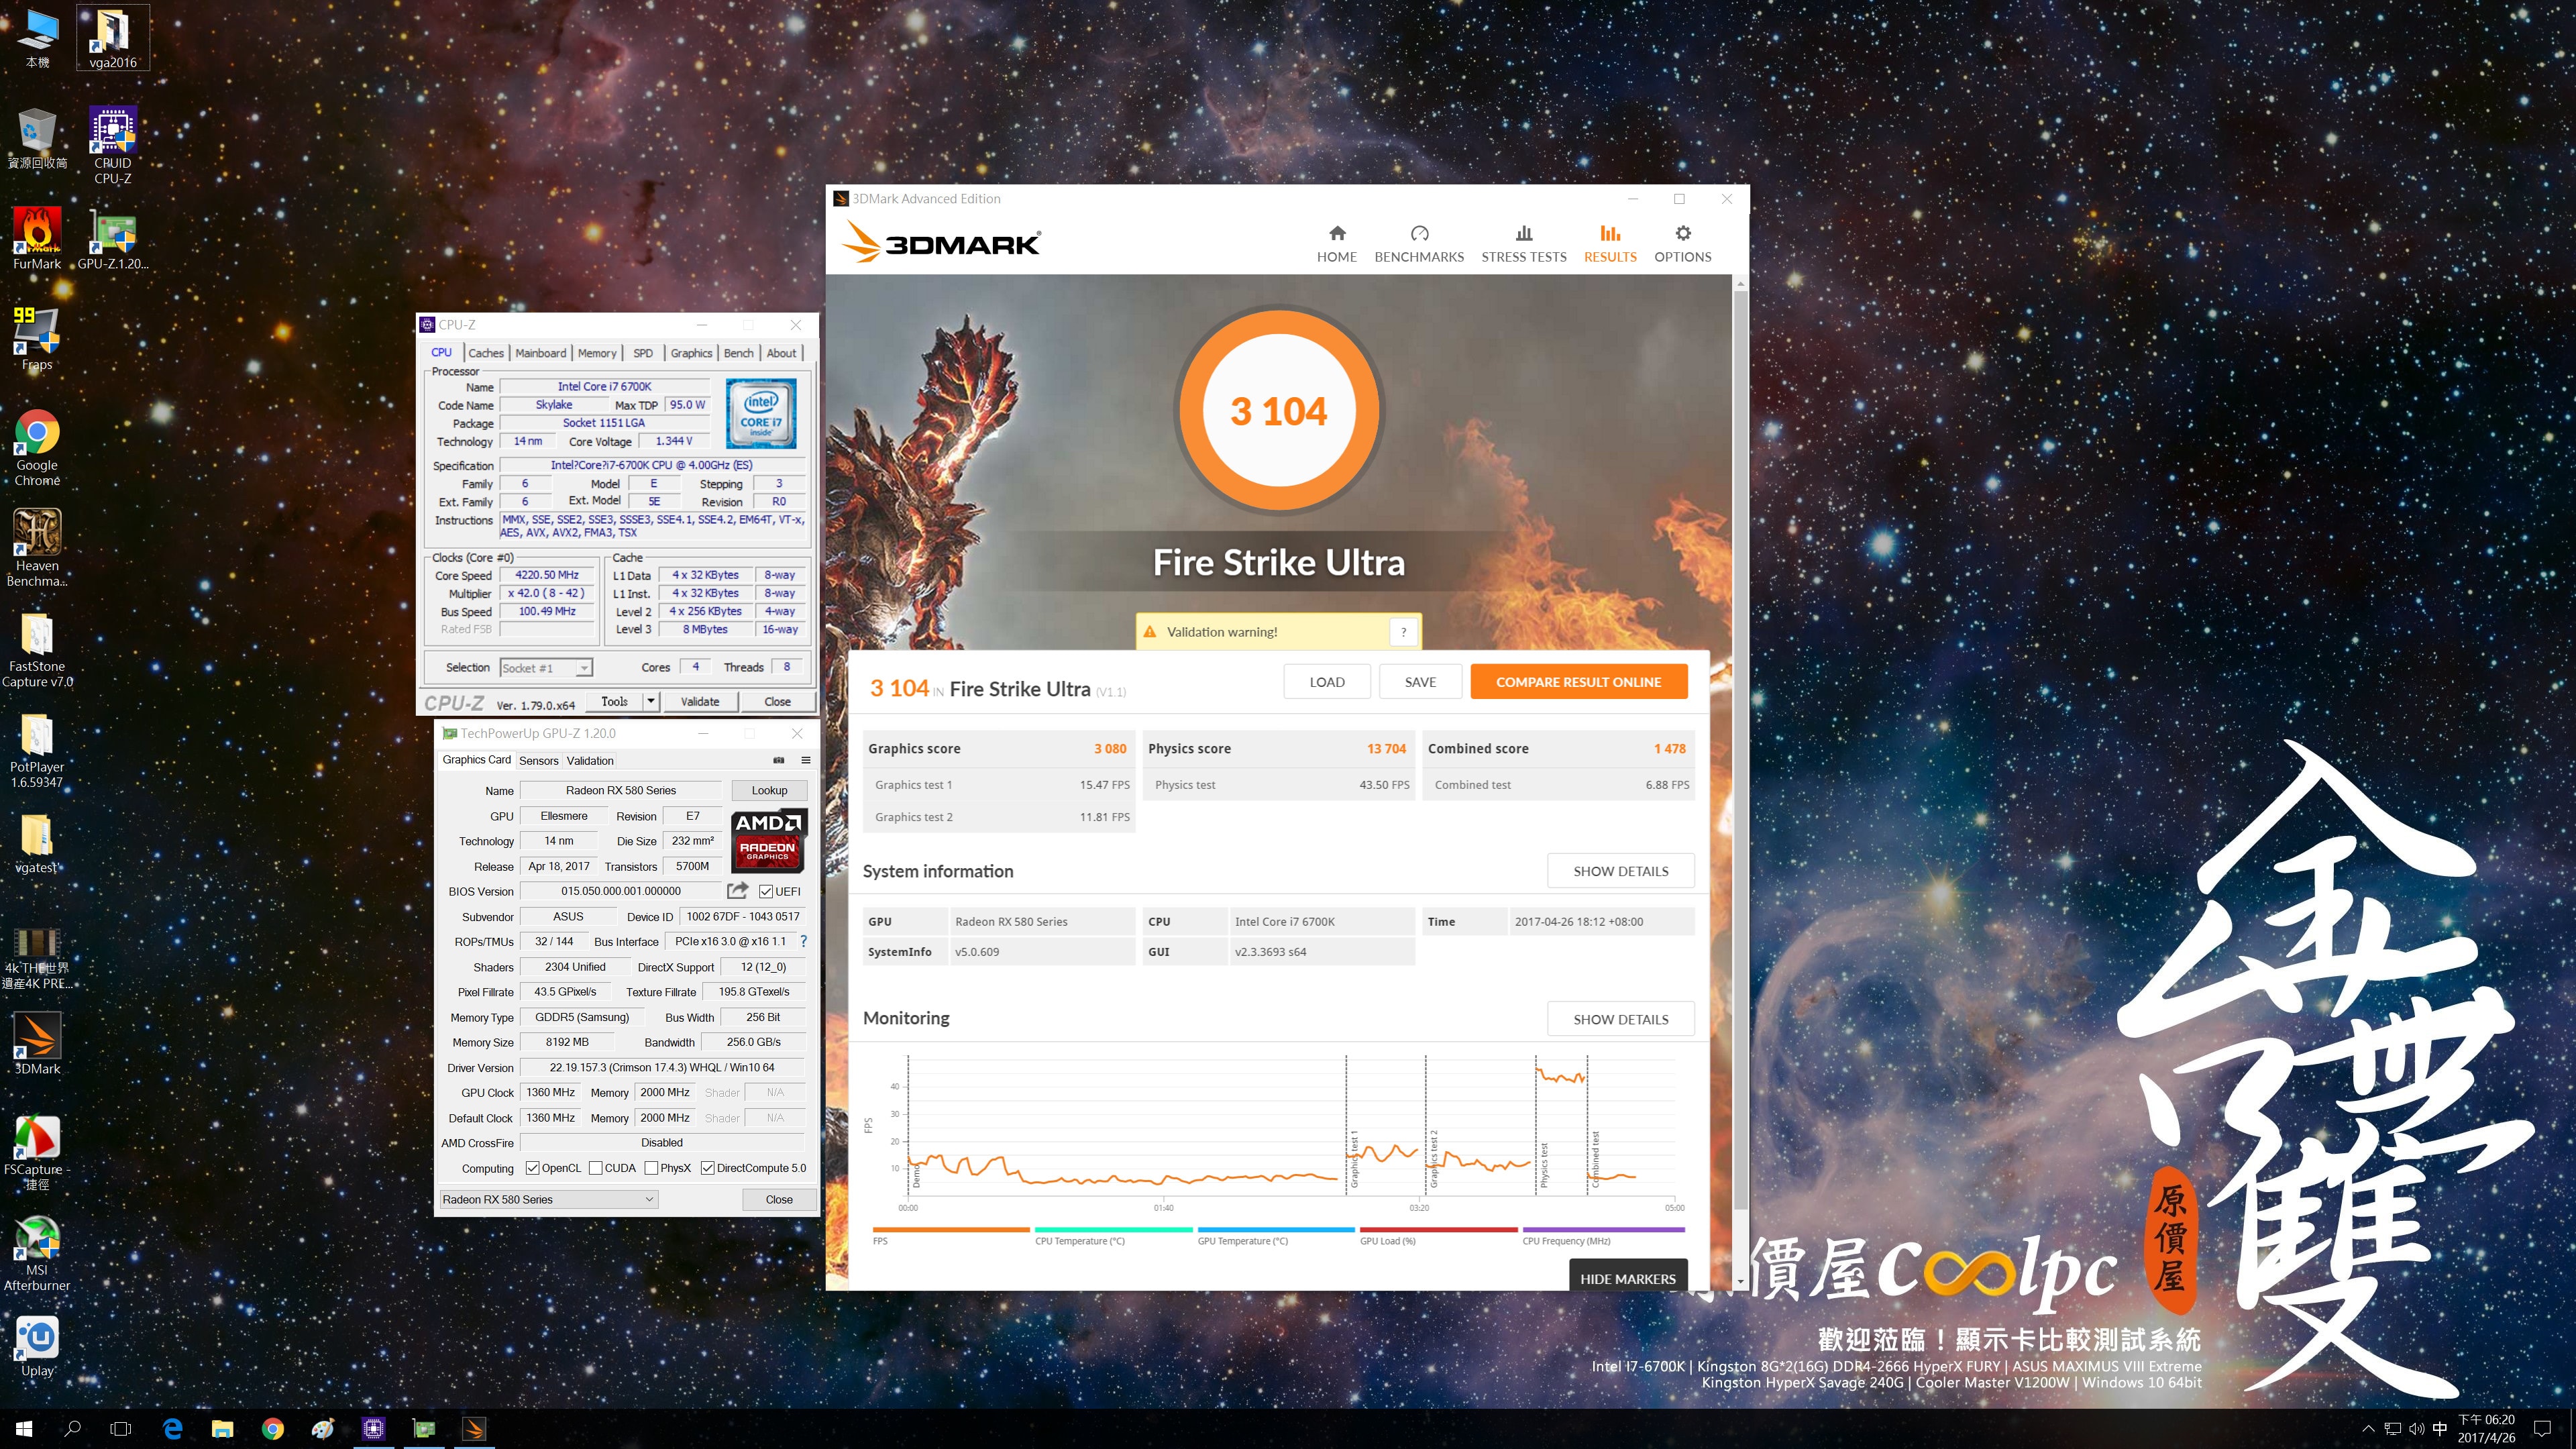Image resolution: width=2576 pixels, height=1449 pixels.
Task: Open 3DMark desktop shortcut
Action: (x=37, y=1043)
